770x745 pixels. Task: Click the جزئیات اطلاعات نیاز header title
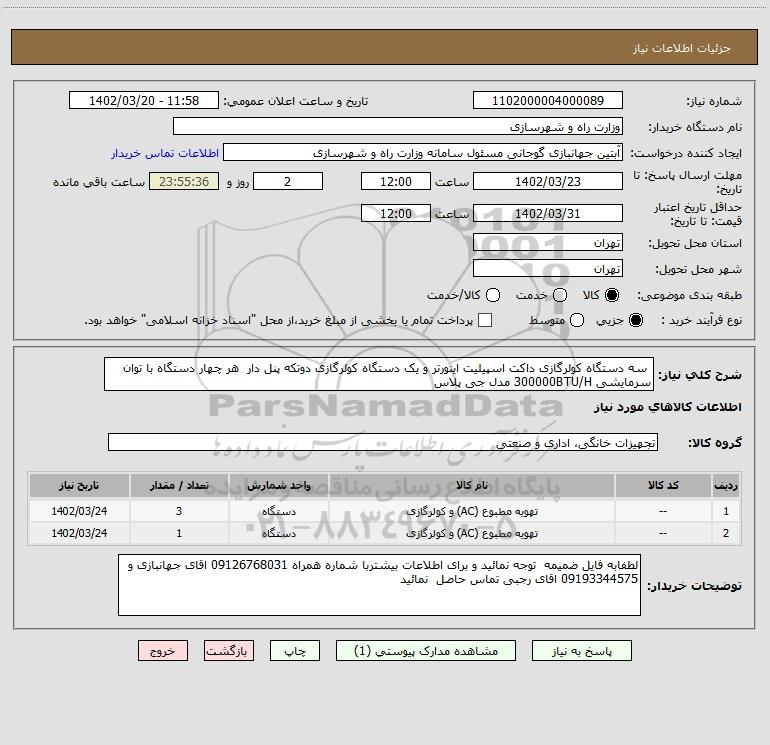click(682, 48)
